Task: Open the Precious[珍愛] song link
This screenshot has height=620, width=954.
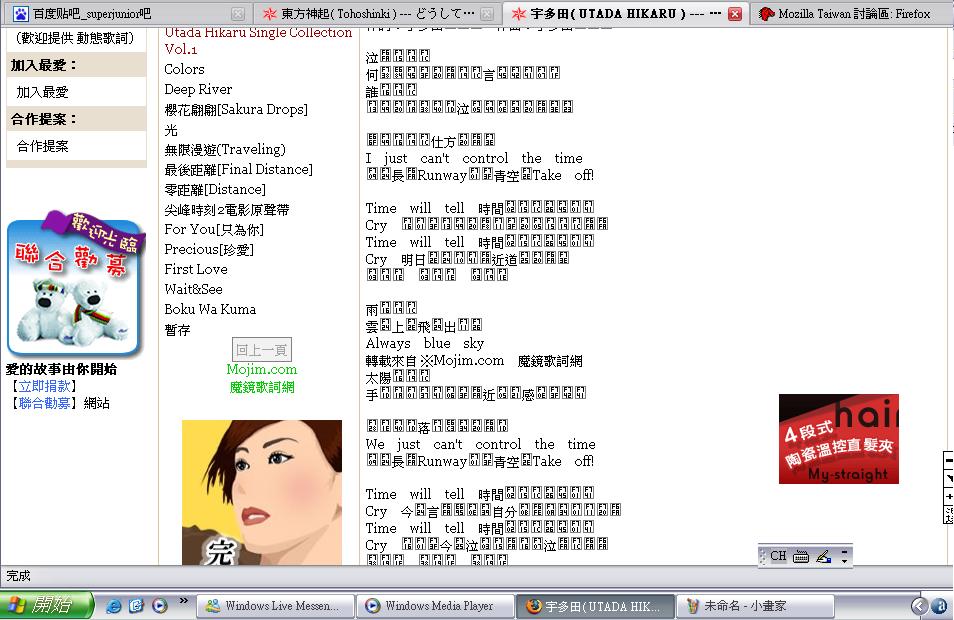Action: click(209, 249)
